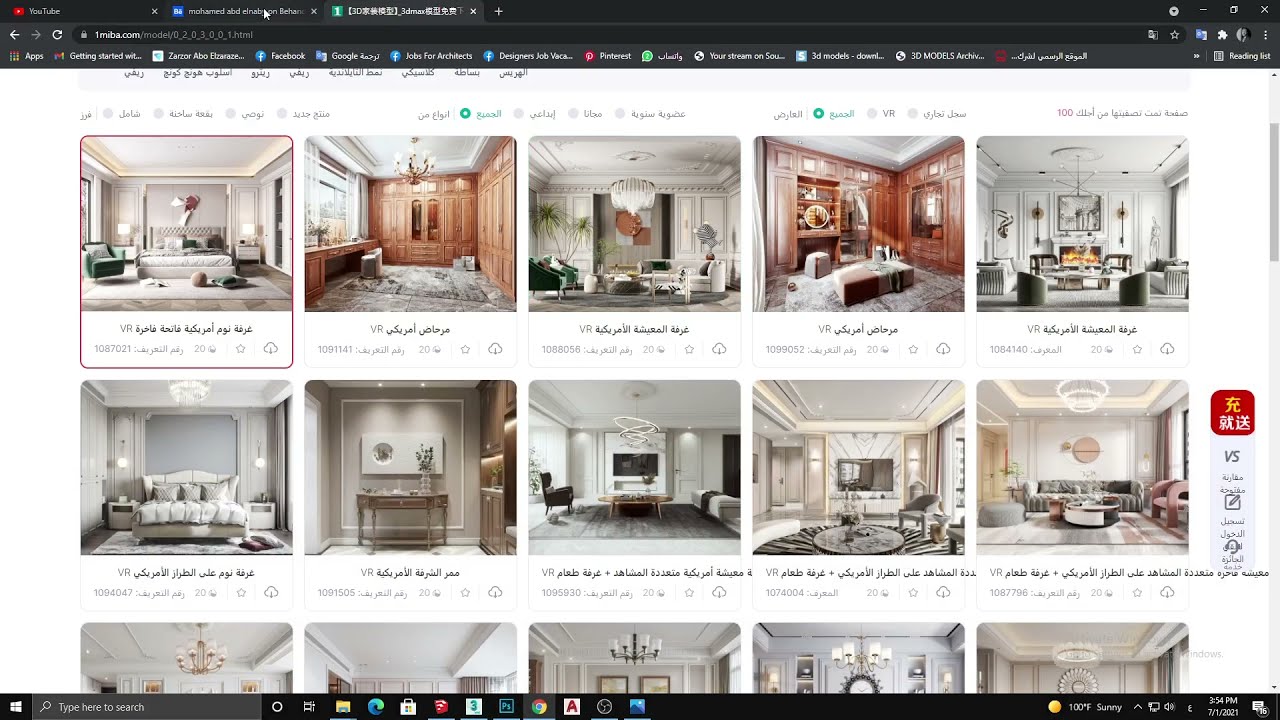Open the Pinterest bookmark
The image size is (1280, 720).
[x=607, y=56]
